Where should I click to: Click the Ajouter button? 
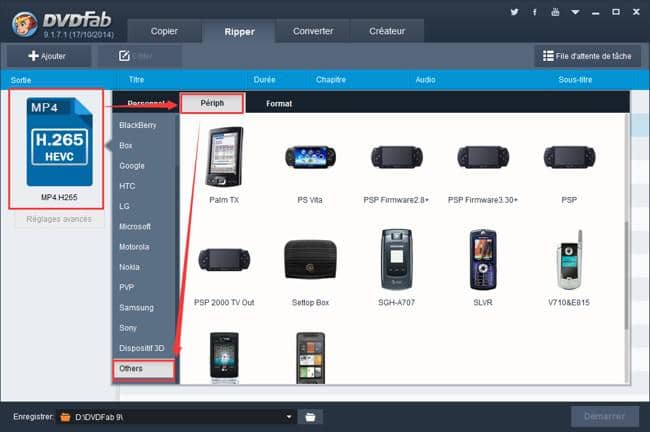[48, 56]
